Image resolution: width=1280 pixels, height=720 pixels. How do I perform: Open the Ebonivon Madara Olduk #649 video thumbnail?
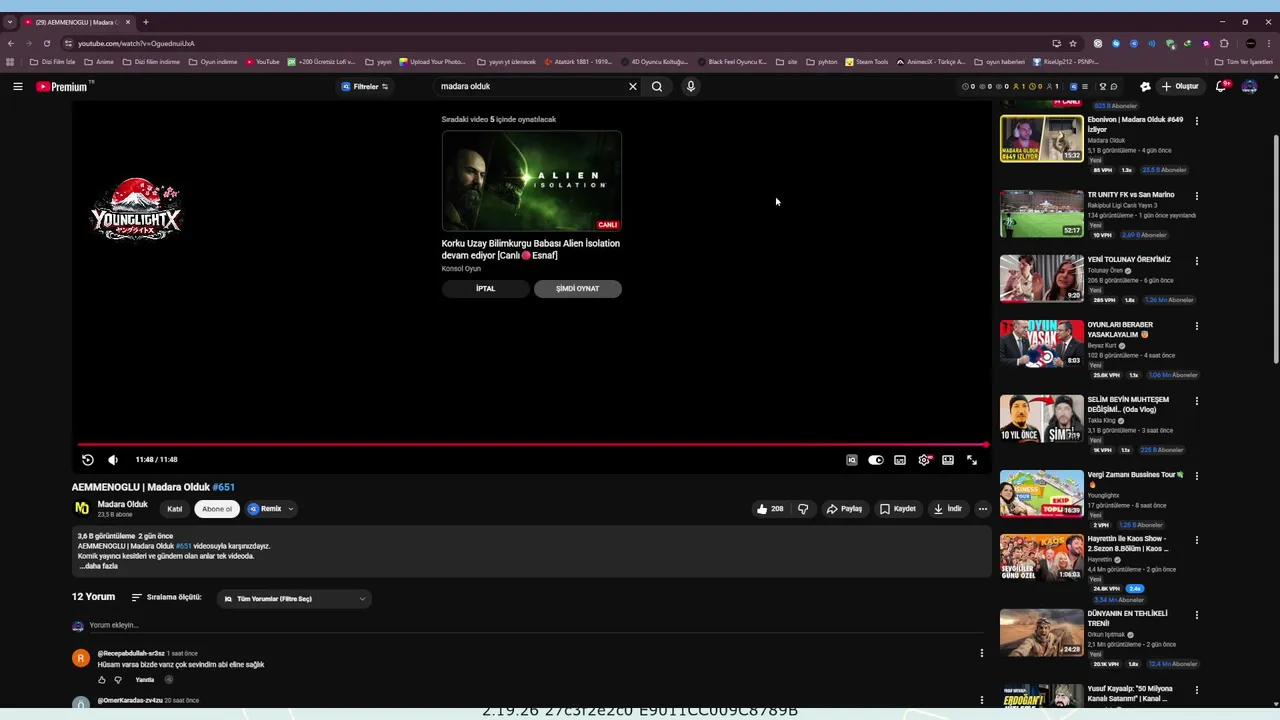click(x=1042, y=139)
